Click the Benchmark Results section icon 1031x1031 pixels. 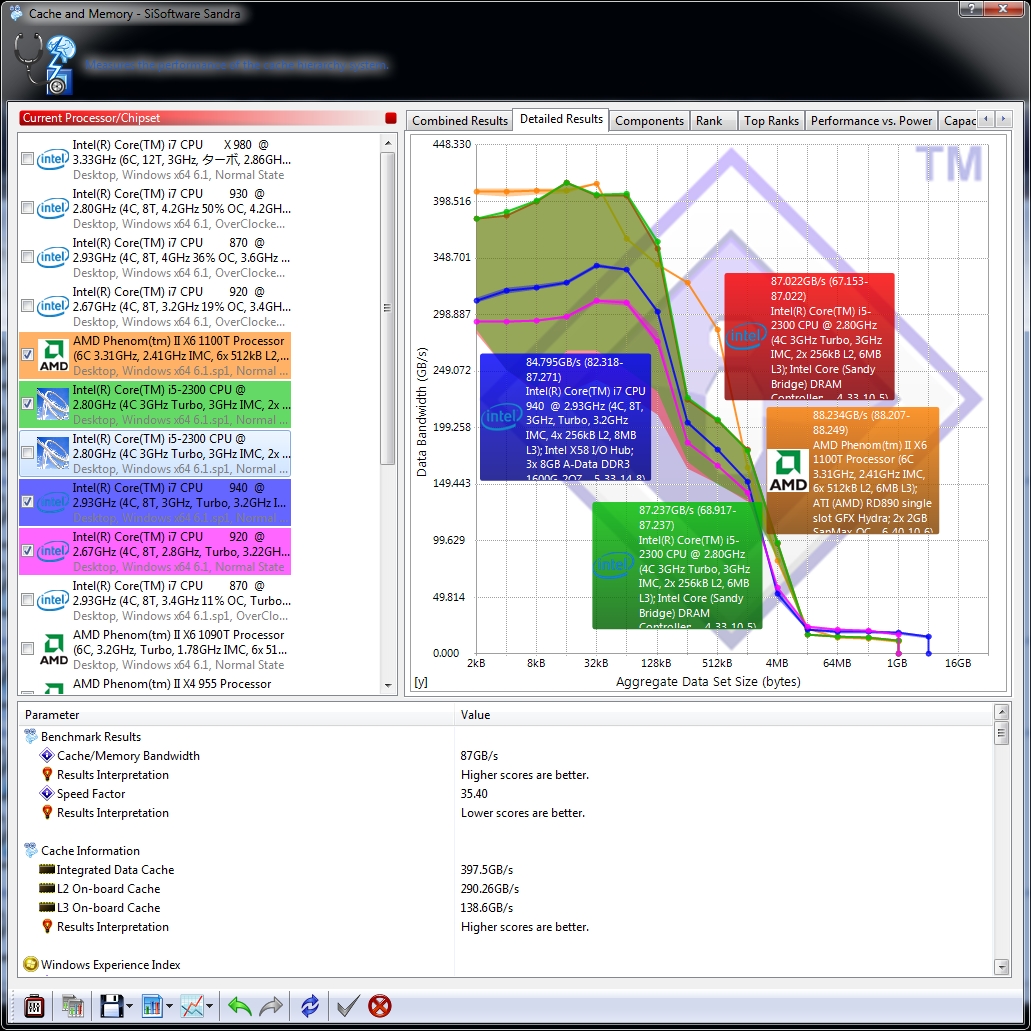30,736
